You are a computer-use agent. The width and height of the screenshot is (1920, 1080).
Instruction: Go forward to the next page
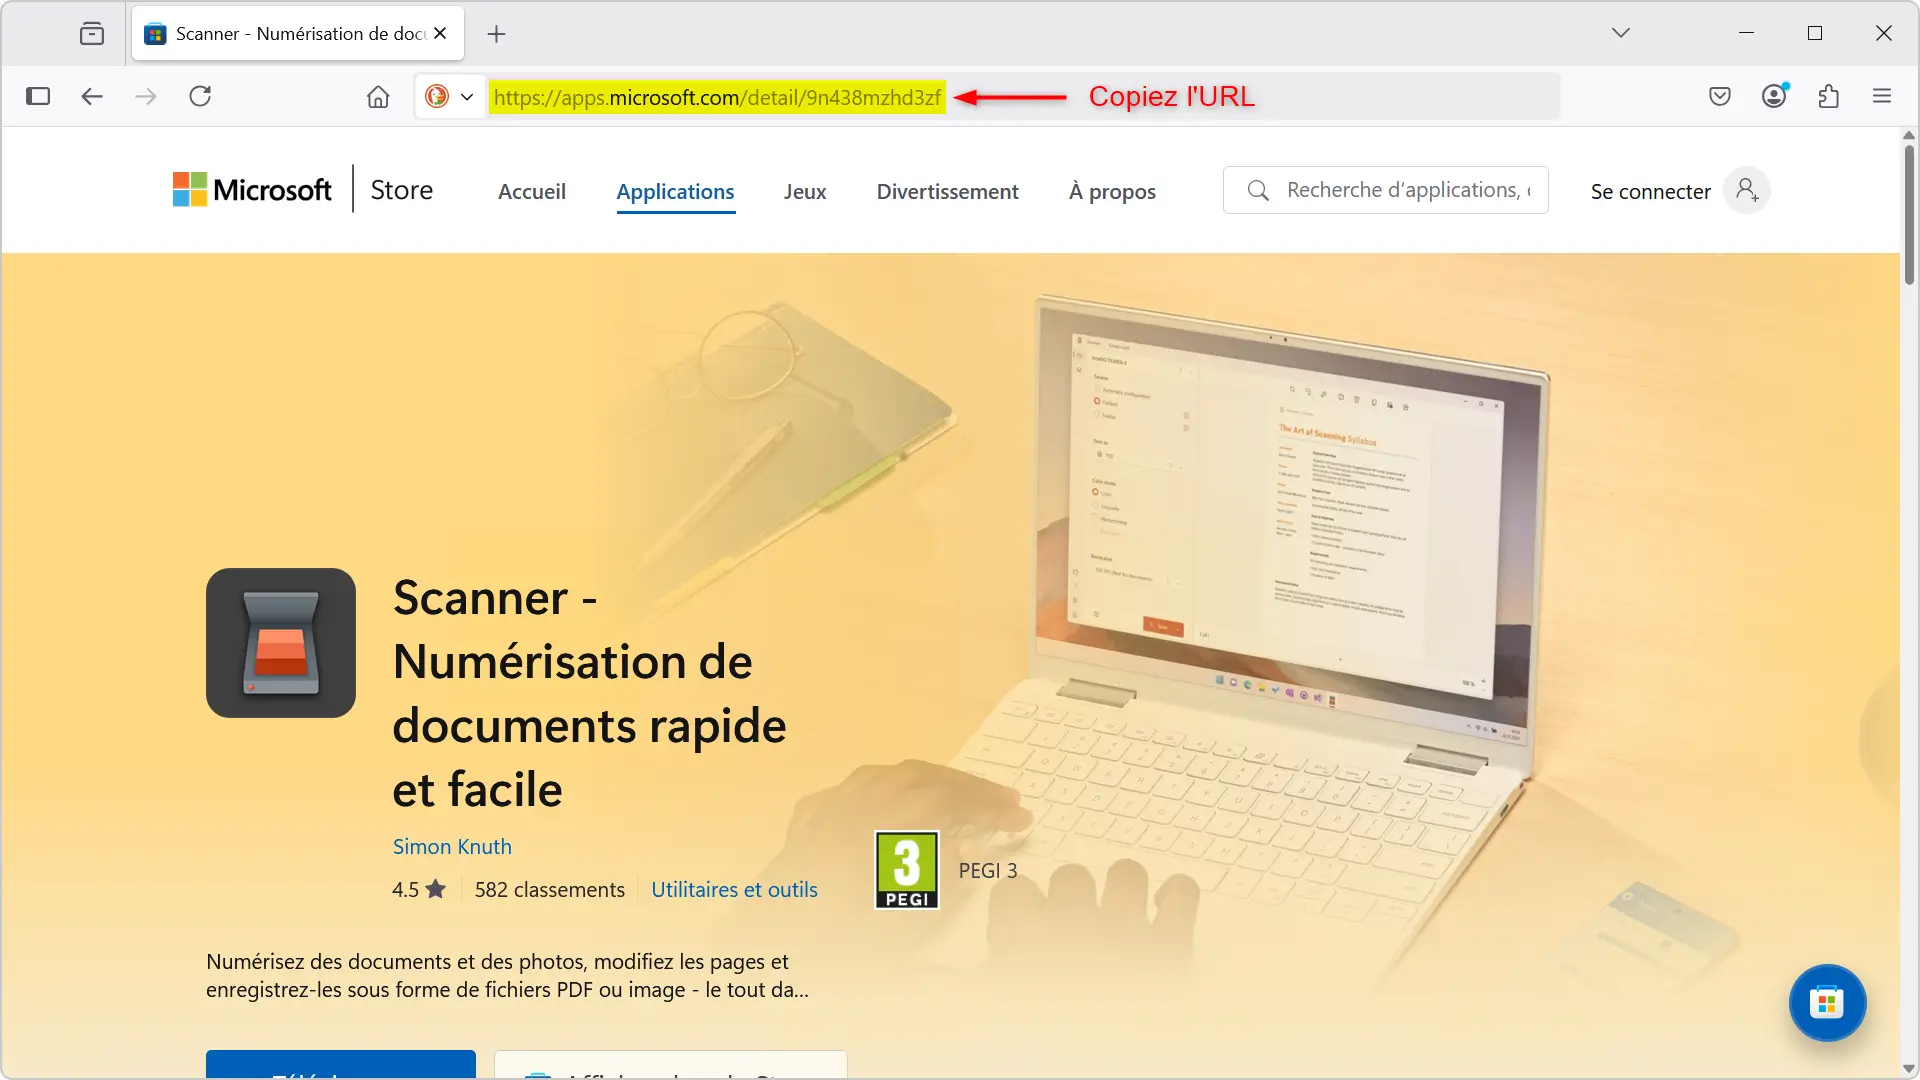(x=146, y=96)
